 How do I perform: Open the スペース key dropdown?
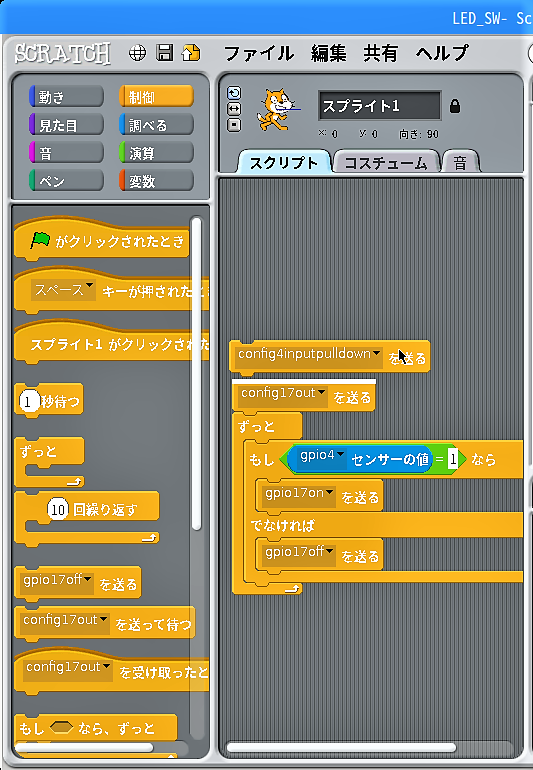[89, 285]
